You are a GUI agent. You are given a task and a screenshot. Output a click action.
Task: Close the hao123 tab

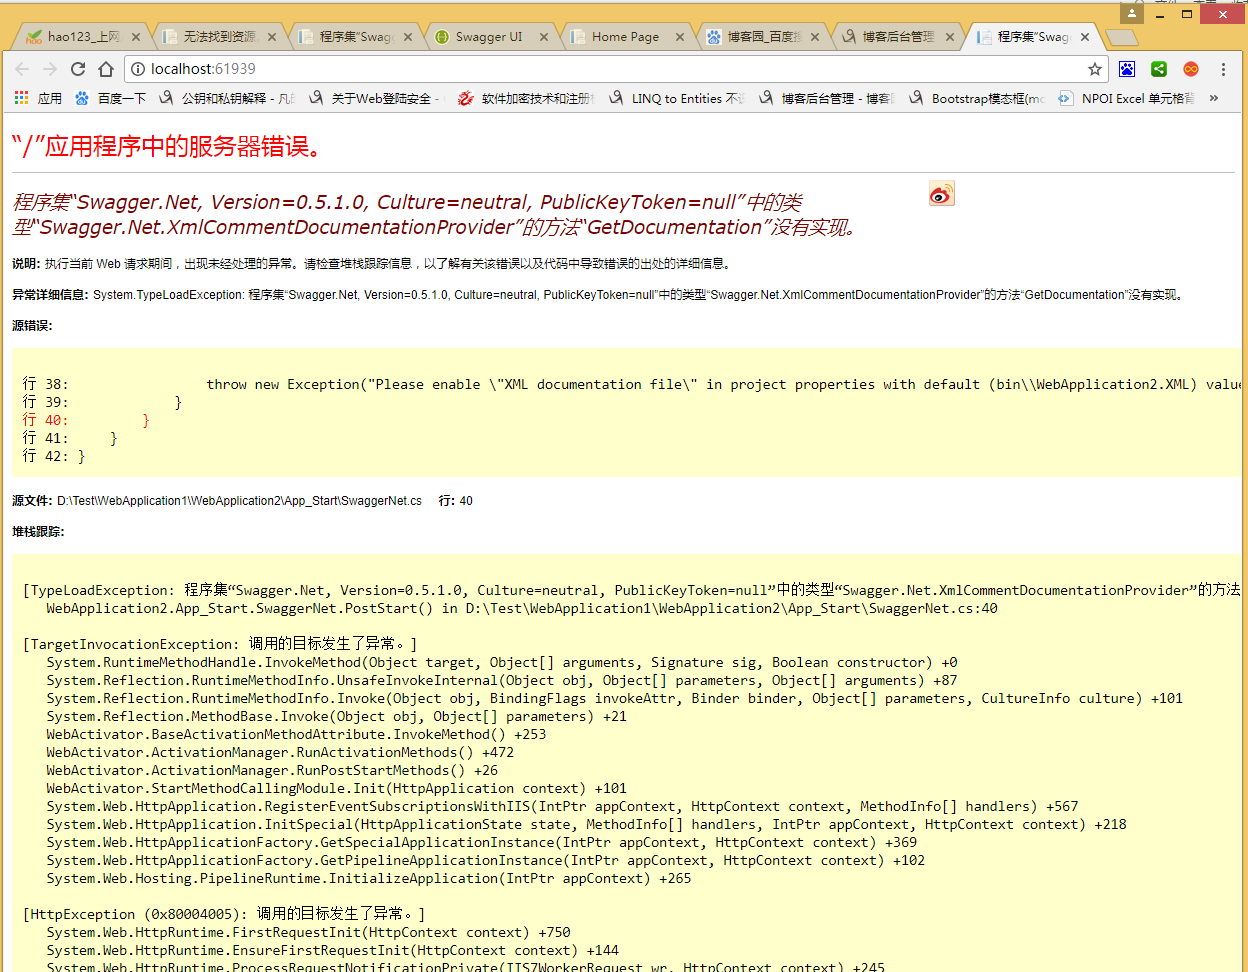tap(136, 37)
